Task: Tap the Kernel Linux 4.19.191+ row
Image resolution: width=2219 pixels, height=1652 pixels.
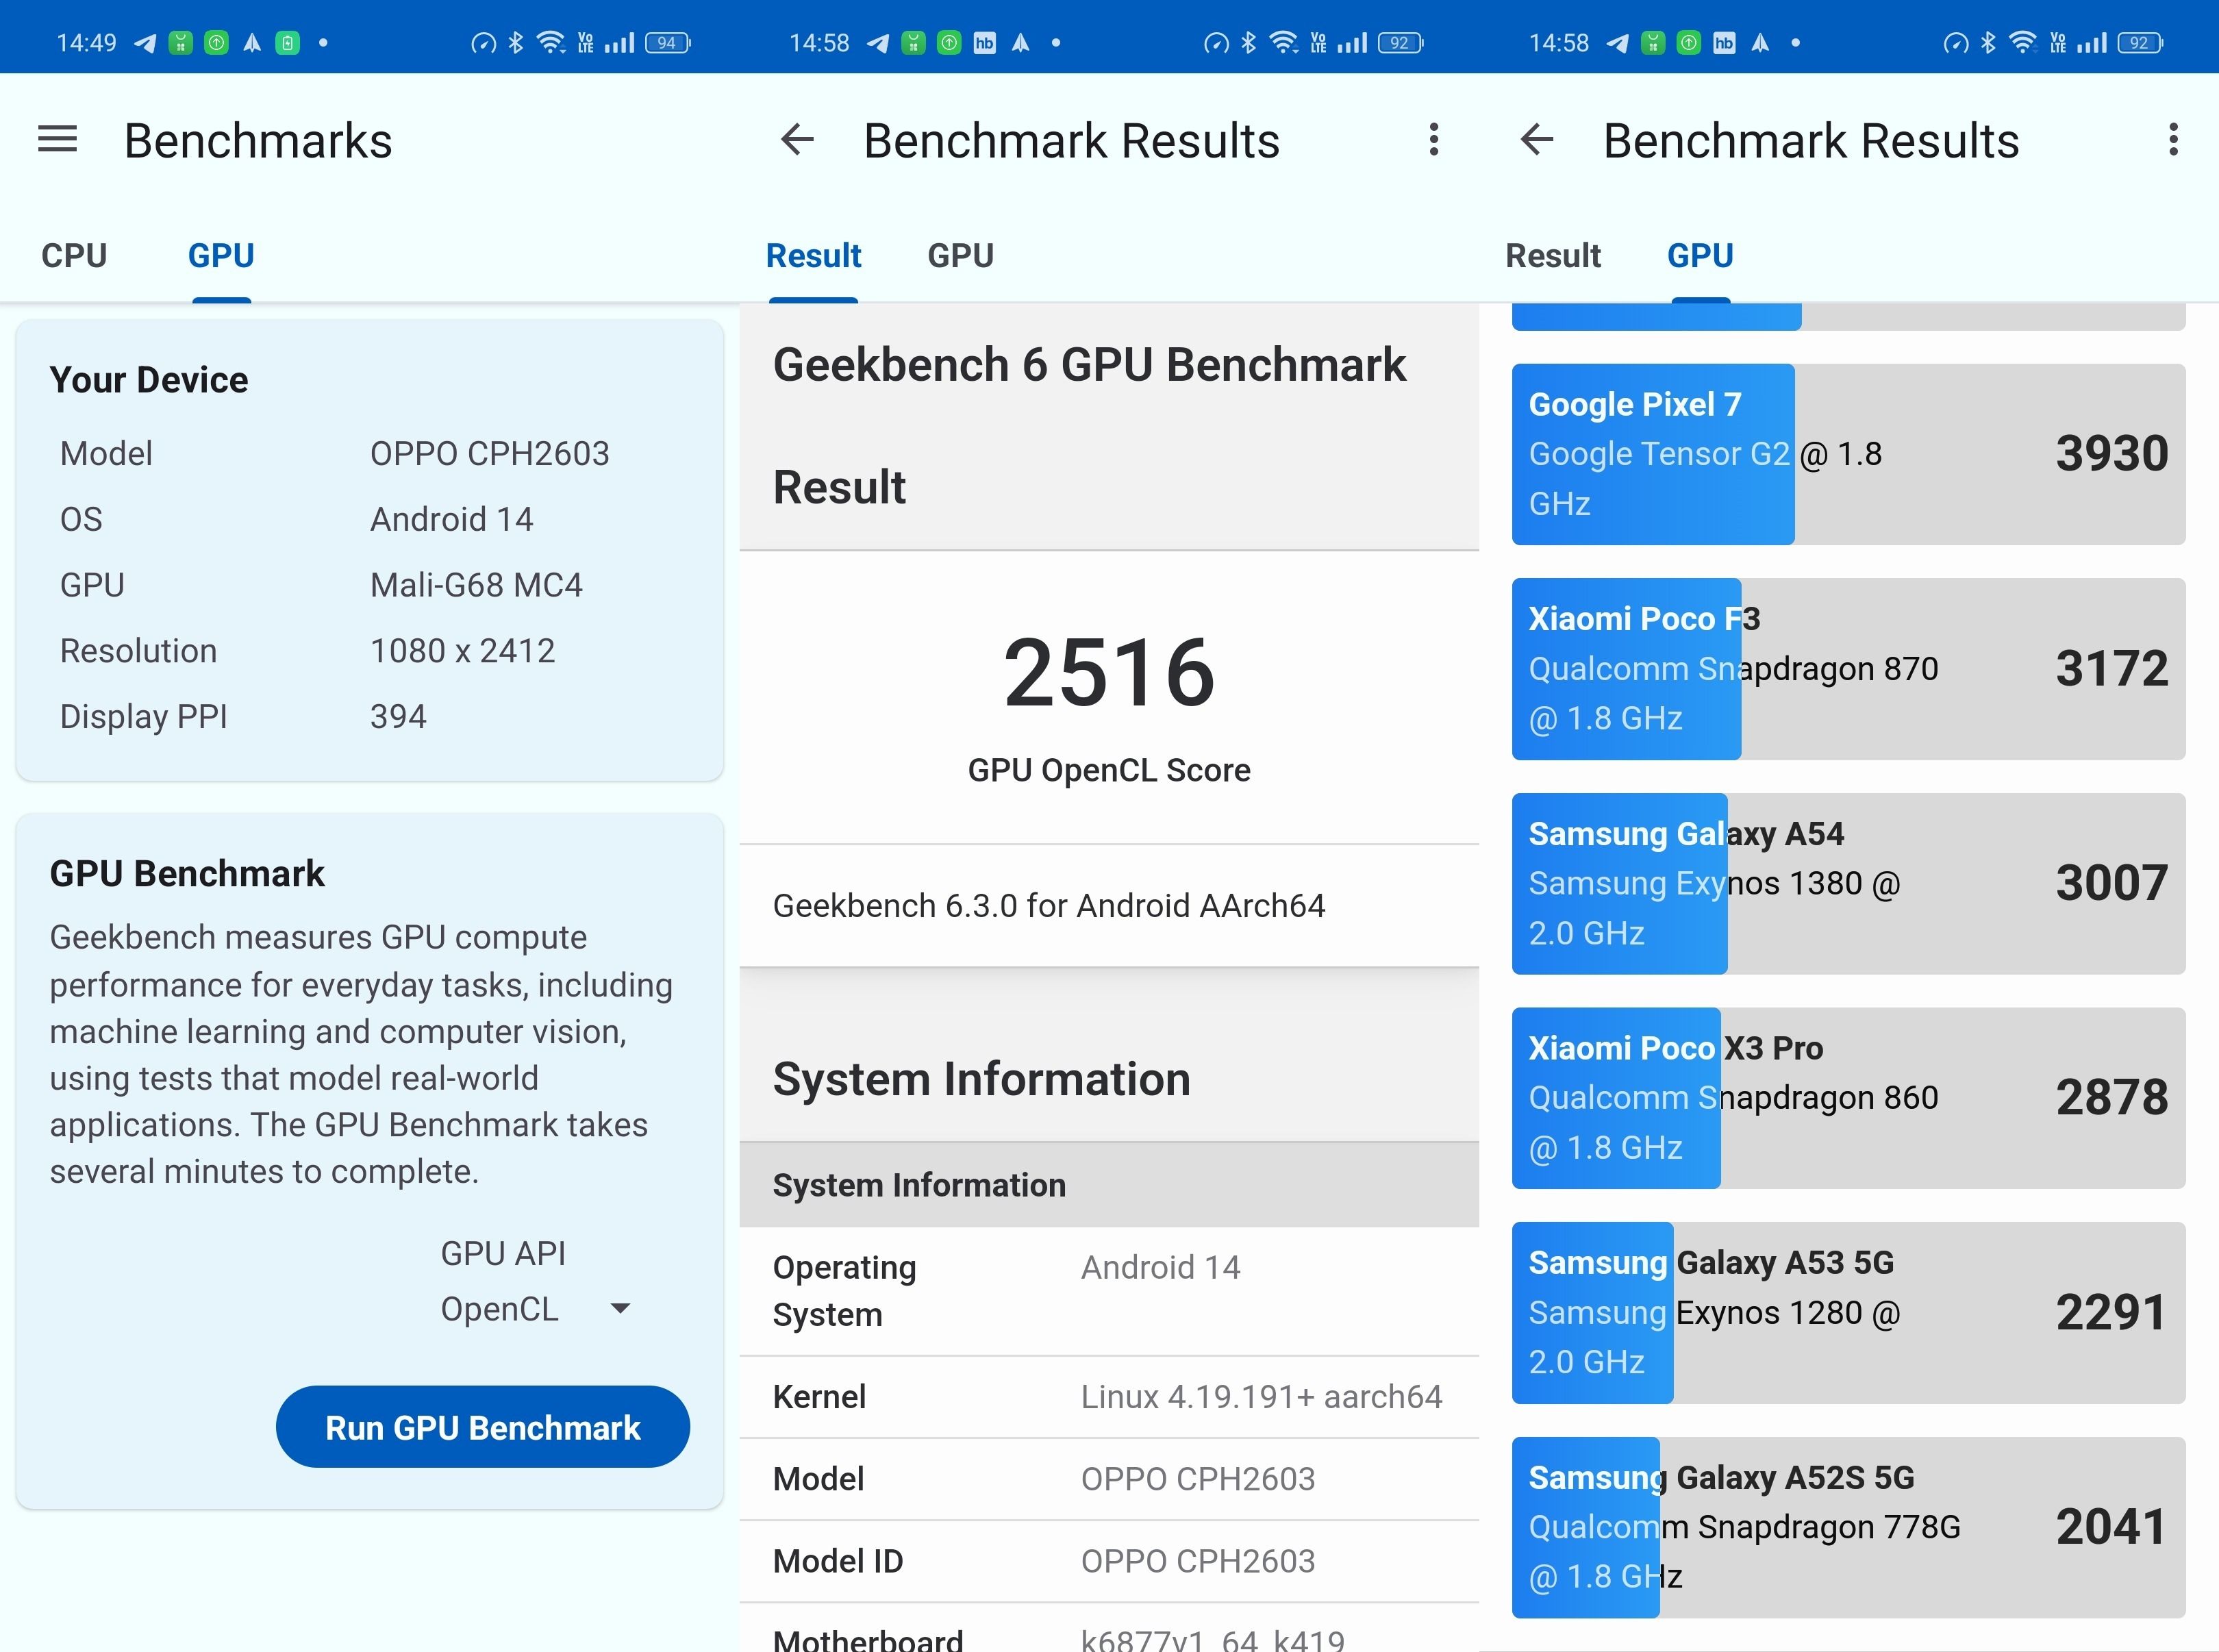Action: tap(1109, 1397)
